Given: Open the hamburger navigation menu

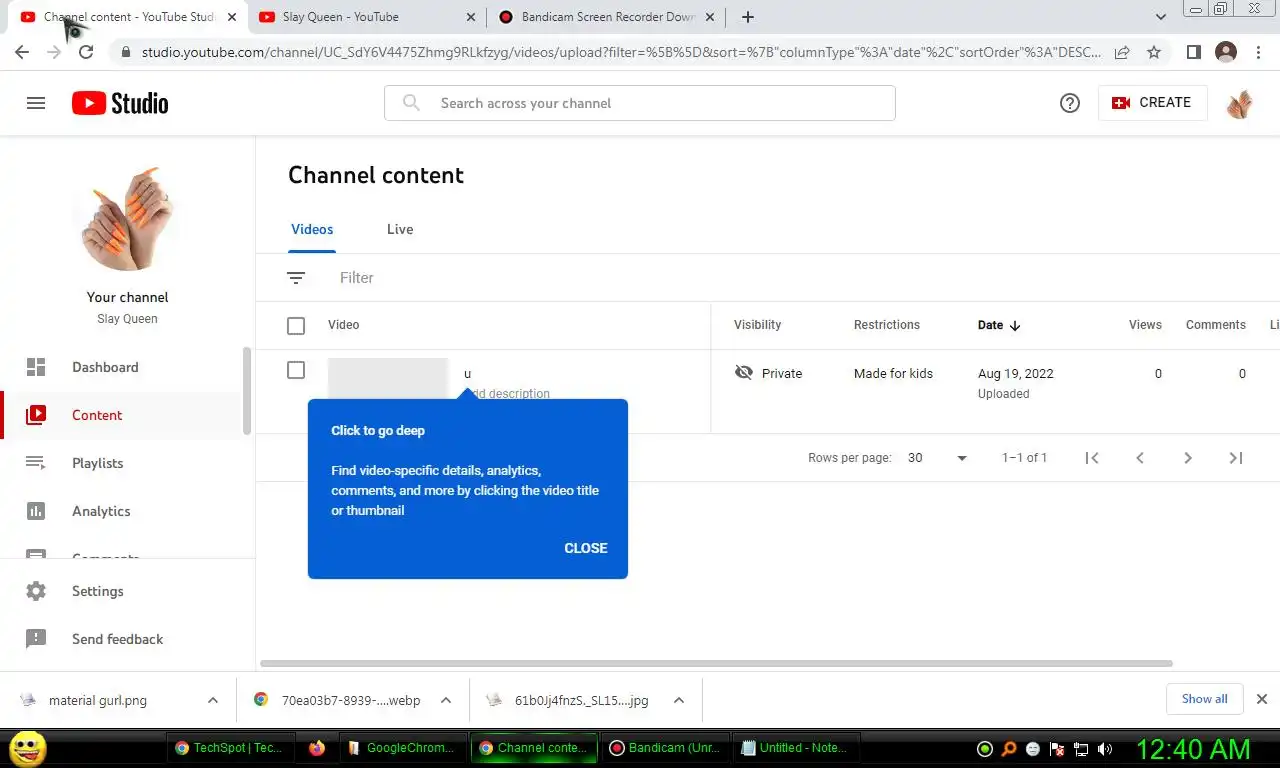Looking at the screenshot, I should coord(36,103).
